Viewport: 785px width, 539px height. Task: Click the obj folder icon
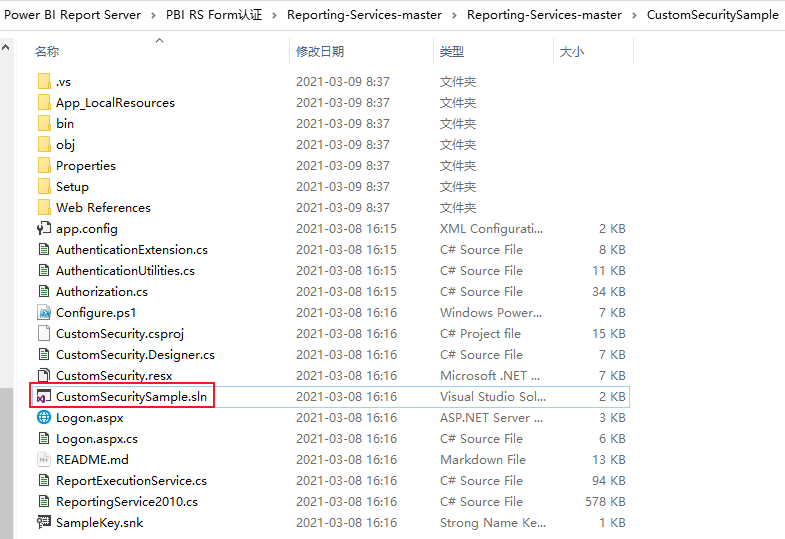(44, 144)
